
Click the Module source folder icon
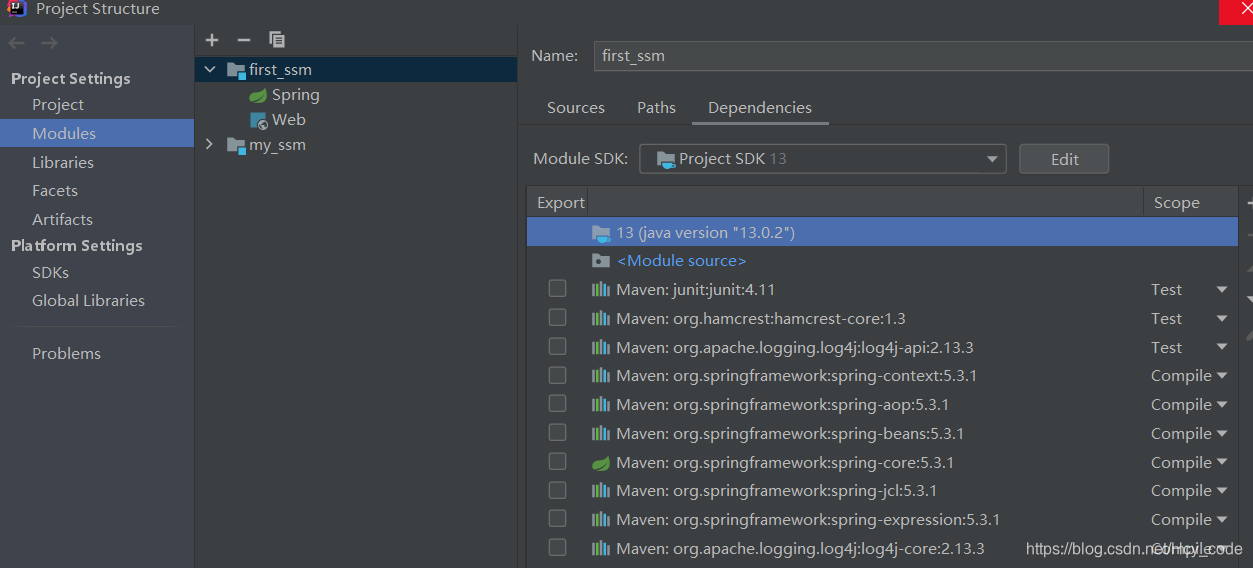click(601, 261)
